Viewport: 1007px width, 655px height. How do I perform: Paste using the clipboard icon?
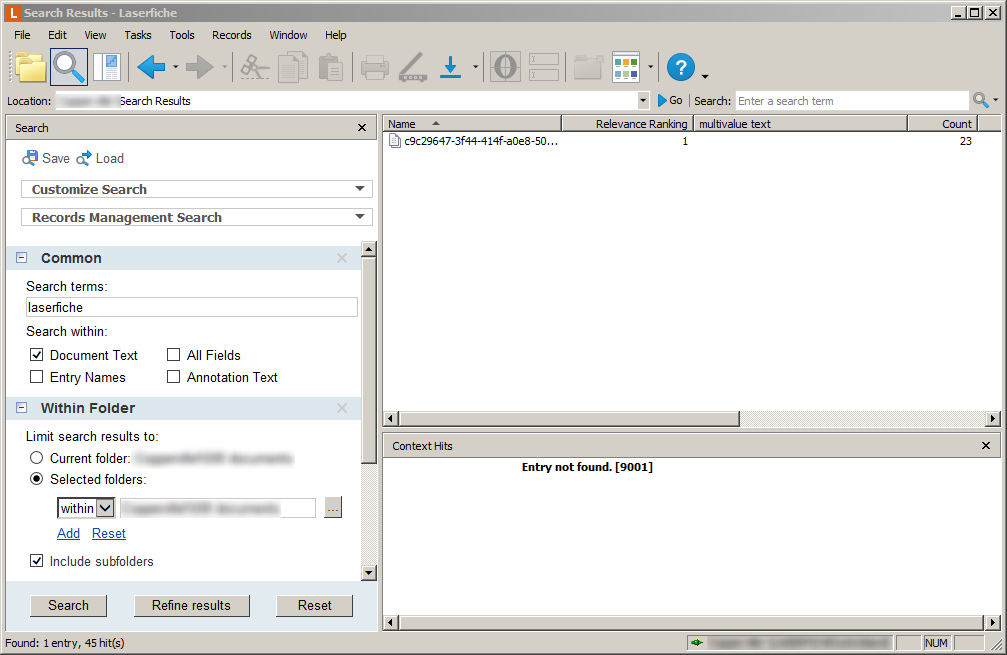[x=330, y=67]
